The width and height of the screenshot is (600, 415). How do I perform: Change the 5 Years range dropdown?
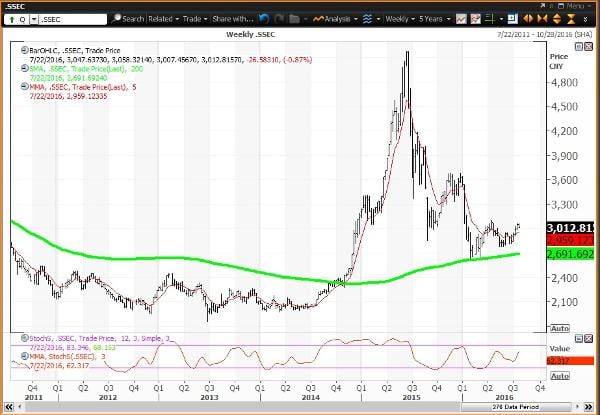tap(435, 19)
